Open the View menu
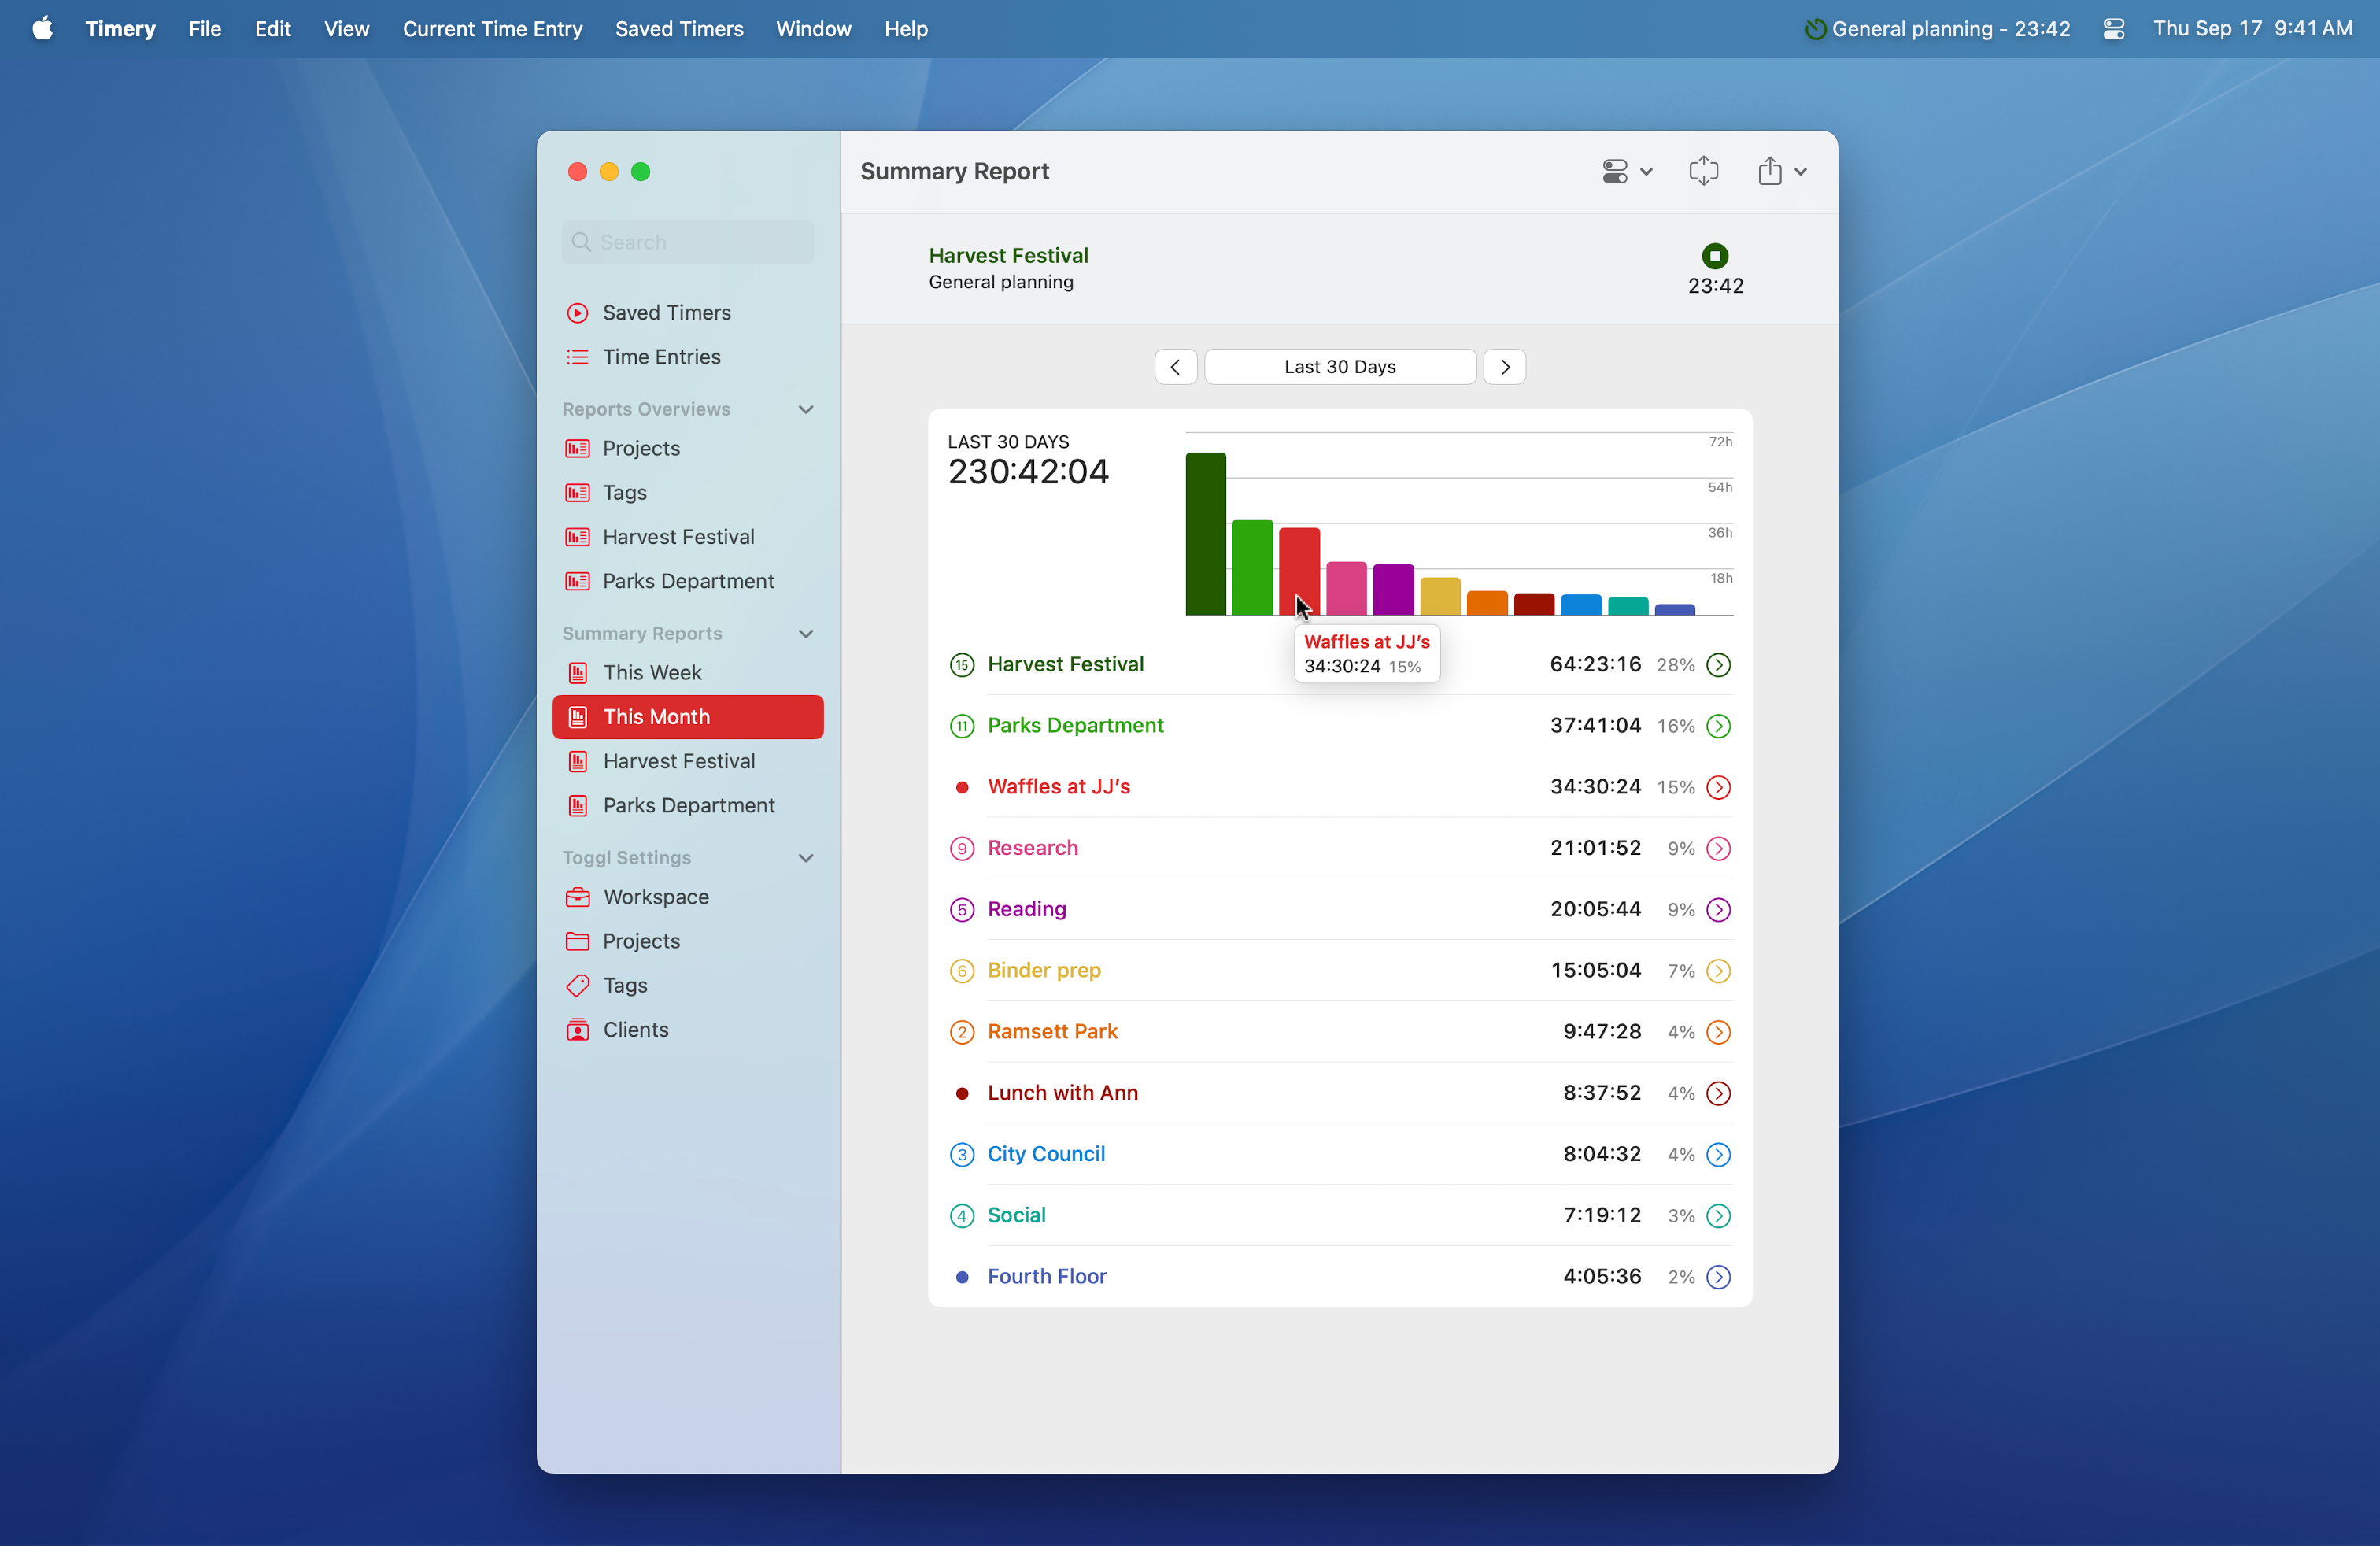Viewport: 2380px width, 1546px height. (346, 29)
